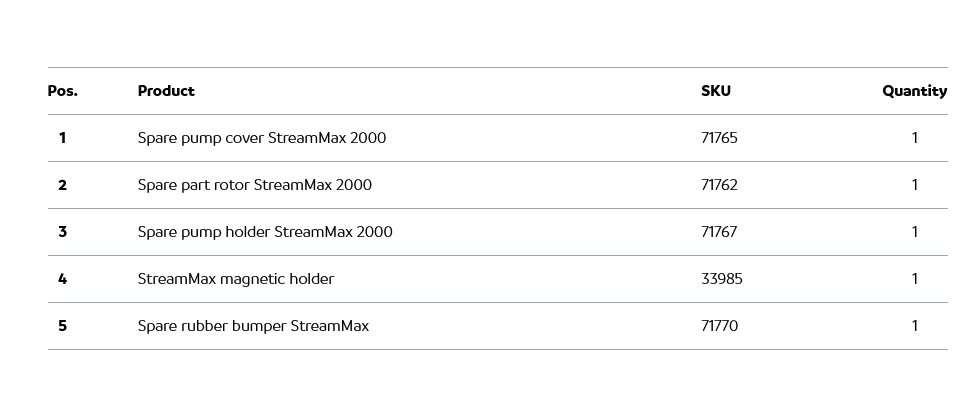Select Spare pump holder StreamMax 2000
Viewport: 980px width, 419px height.
265,232
